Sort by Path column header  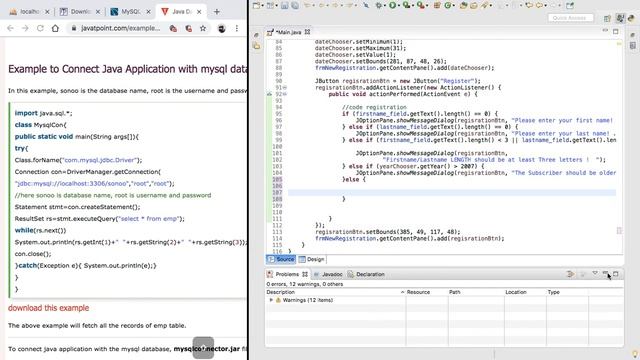click(476, 292)
